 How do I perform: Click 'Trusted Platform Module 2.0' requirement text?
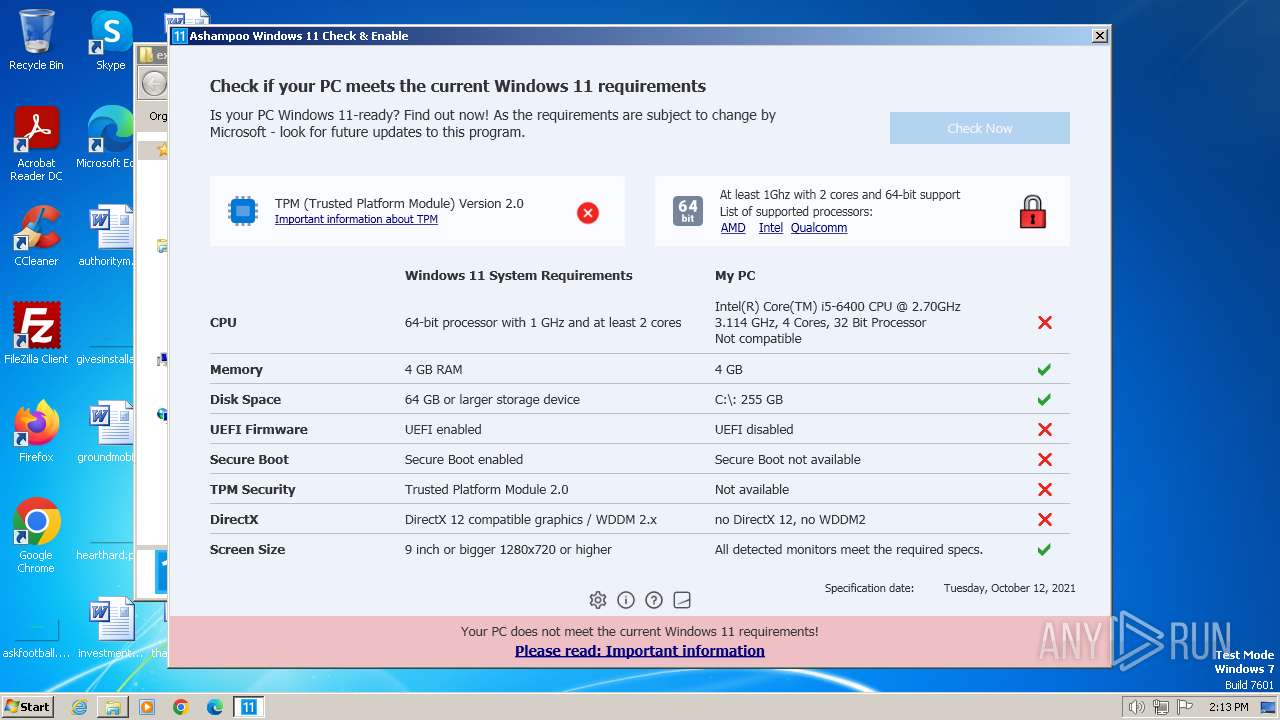click(487, 489)
